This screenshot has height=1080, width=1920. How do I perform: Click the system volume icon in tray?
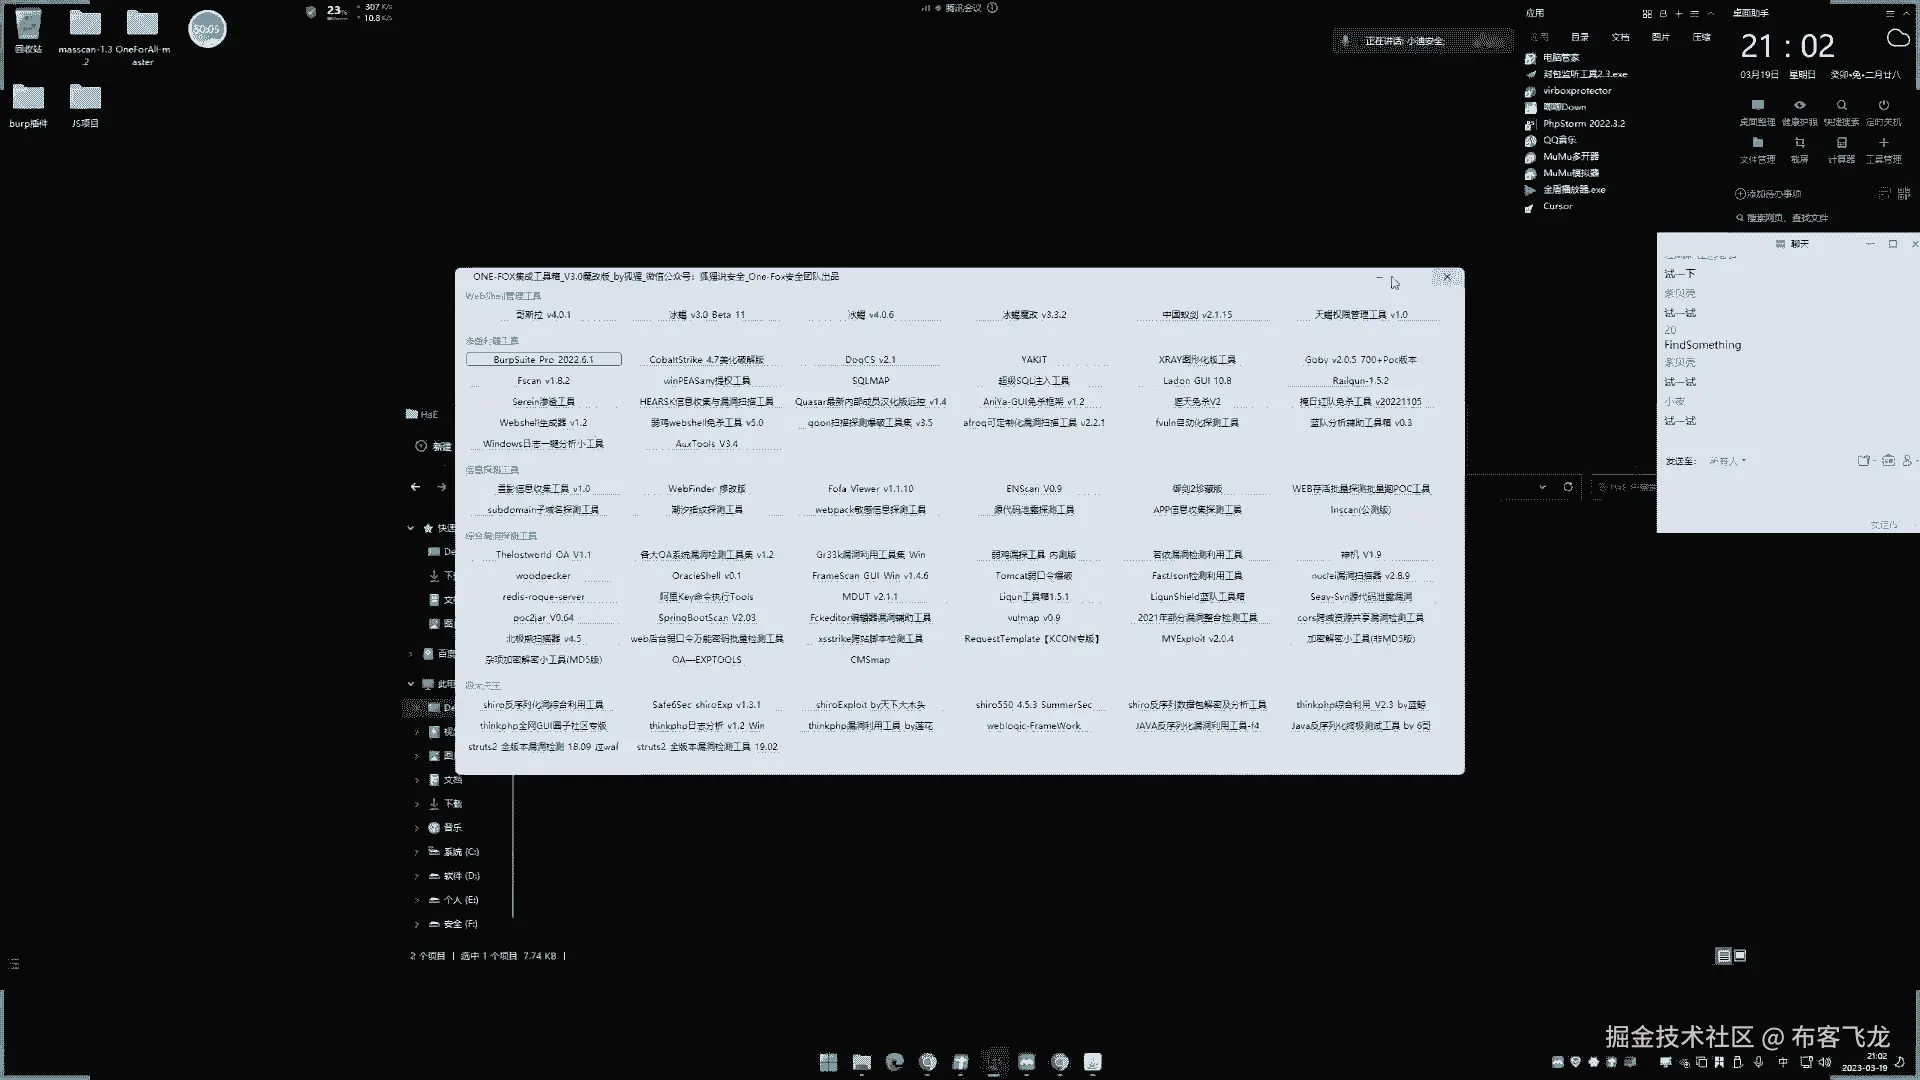1825,1062
